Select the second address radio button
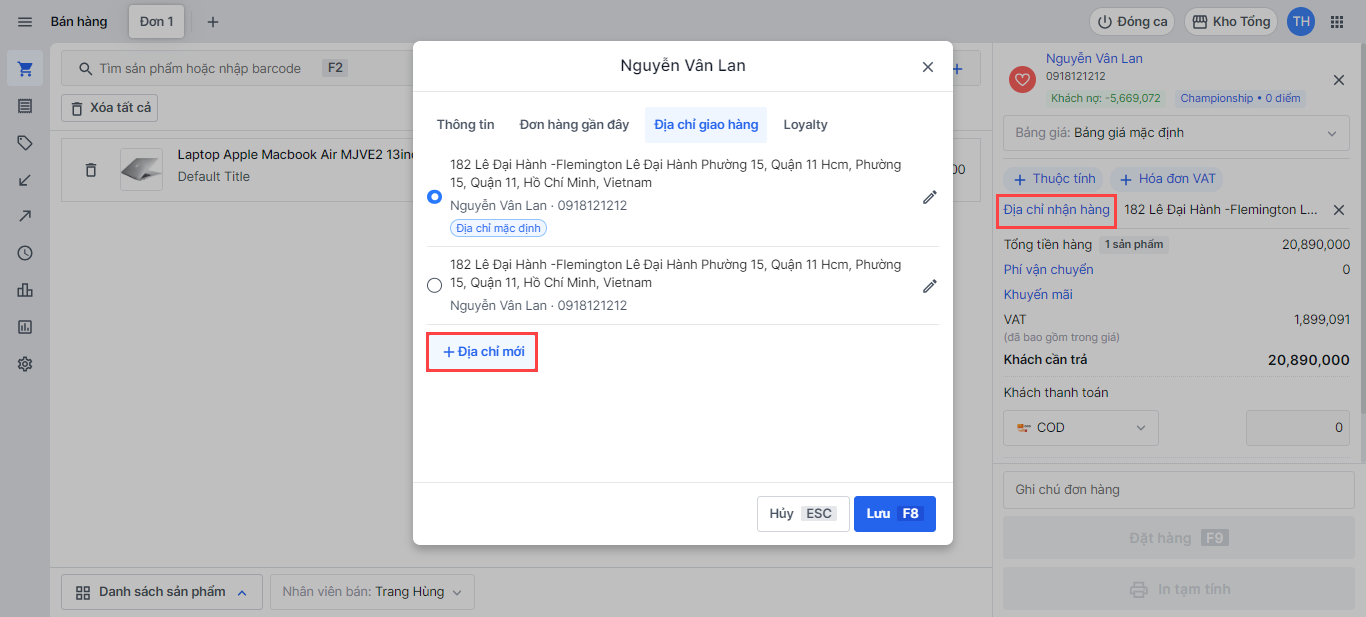 (x=434, y=285)
